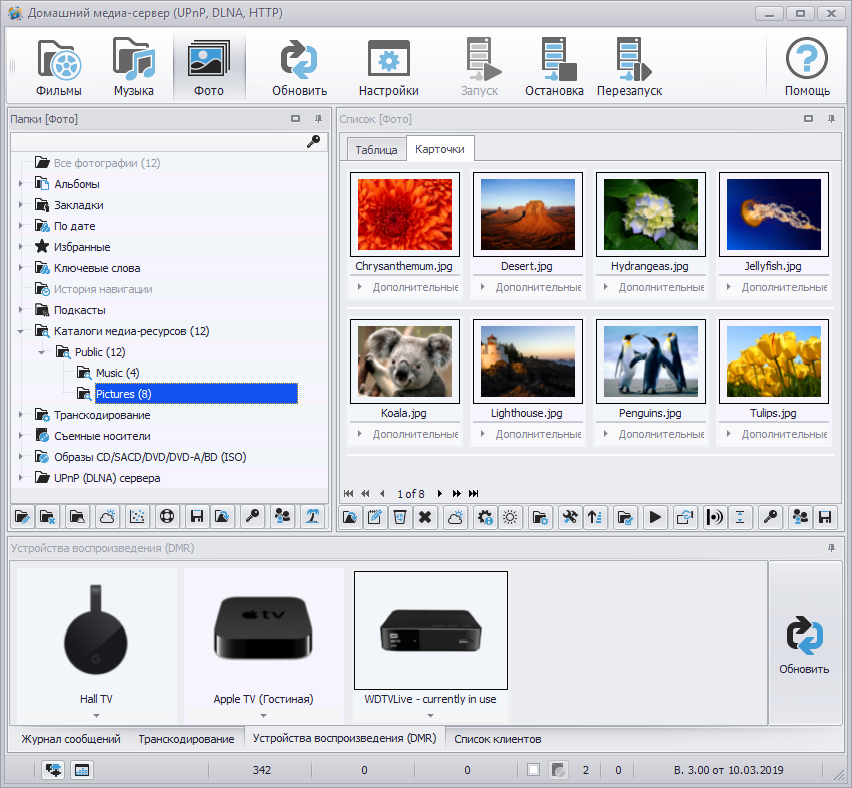The width and height of the screenshot is (852, 788).
Task: Open the Фильмы (Movies) section
Action: tap(59, 67)
